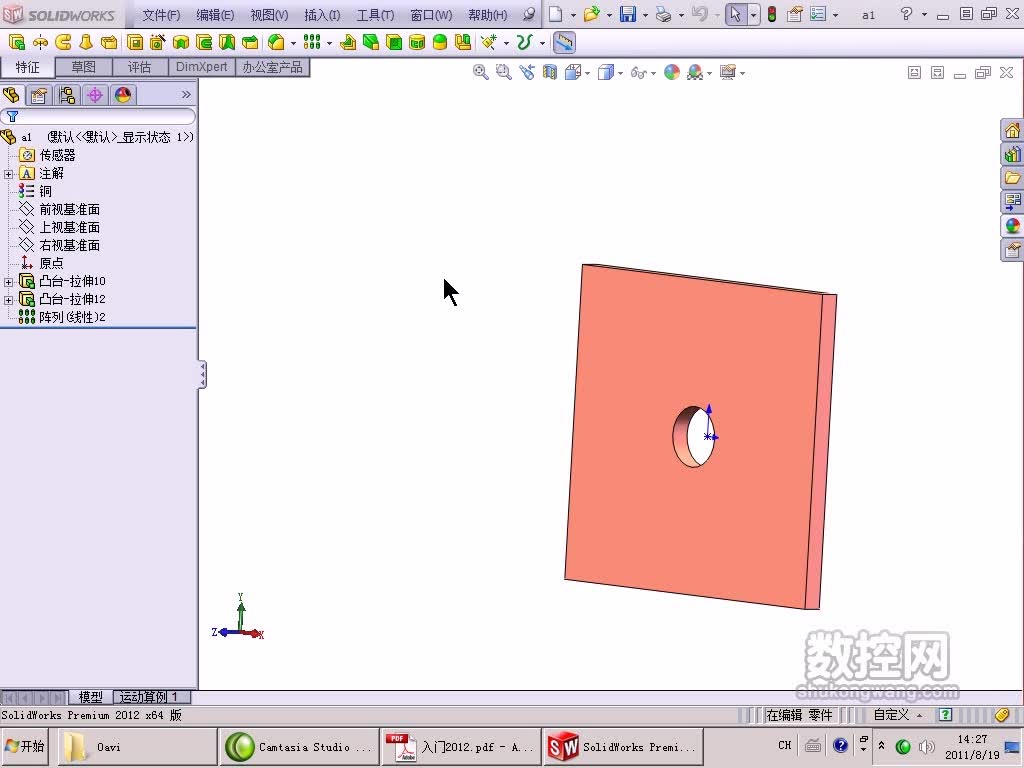Select the Zoom to Fit icon
This screenshot has height=768, width=1024.
[481, 72]
